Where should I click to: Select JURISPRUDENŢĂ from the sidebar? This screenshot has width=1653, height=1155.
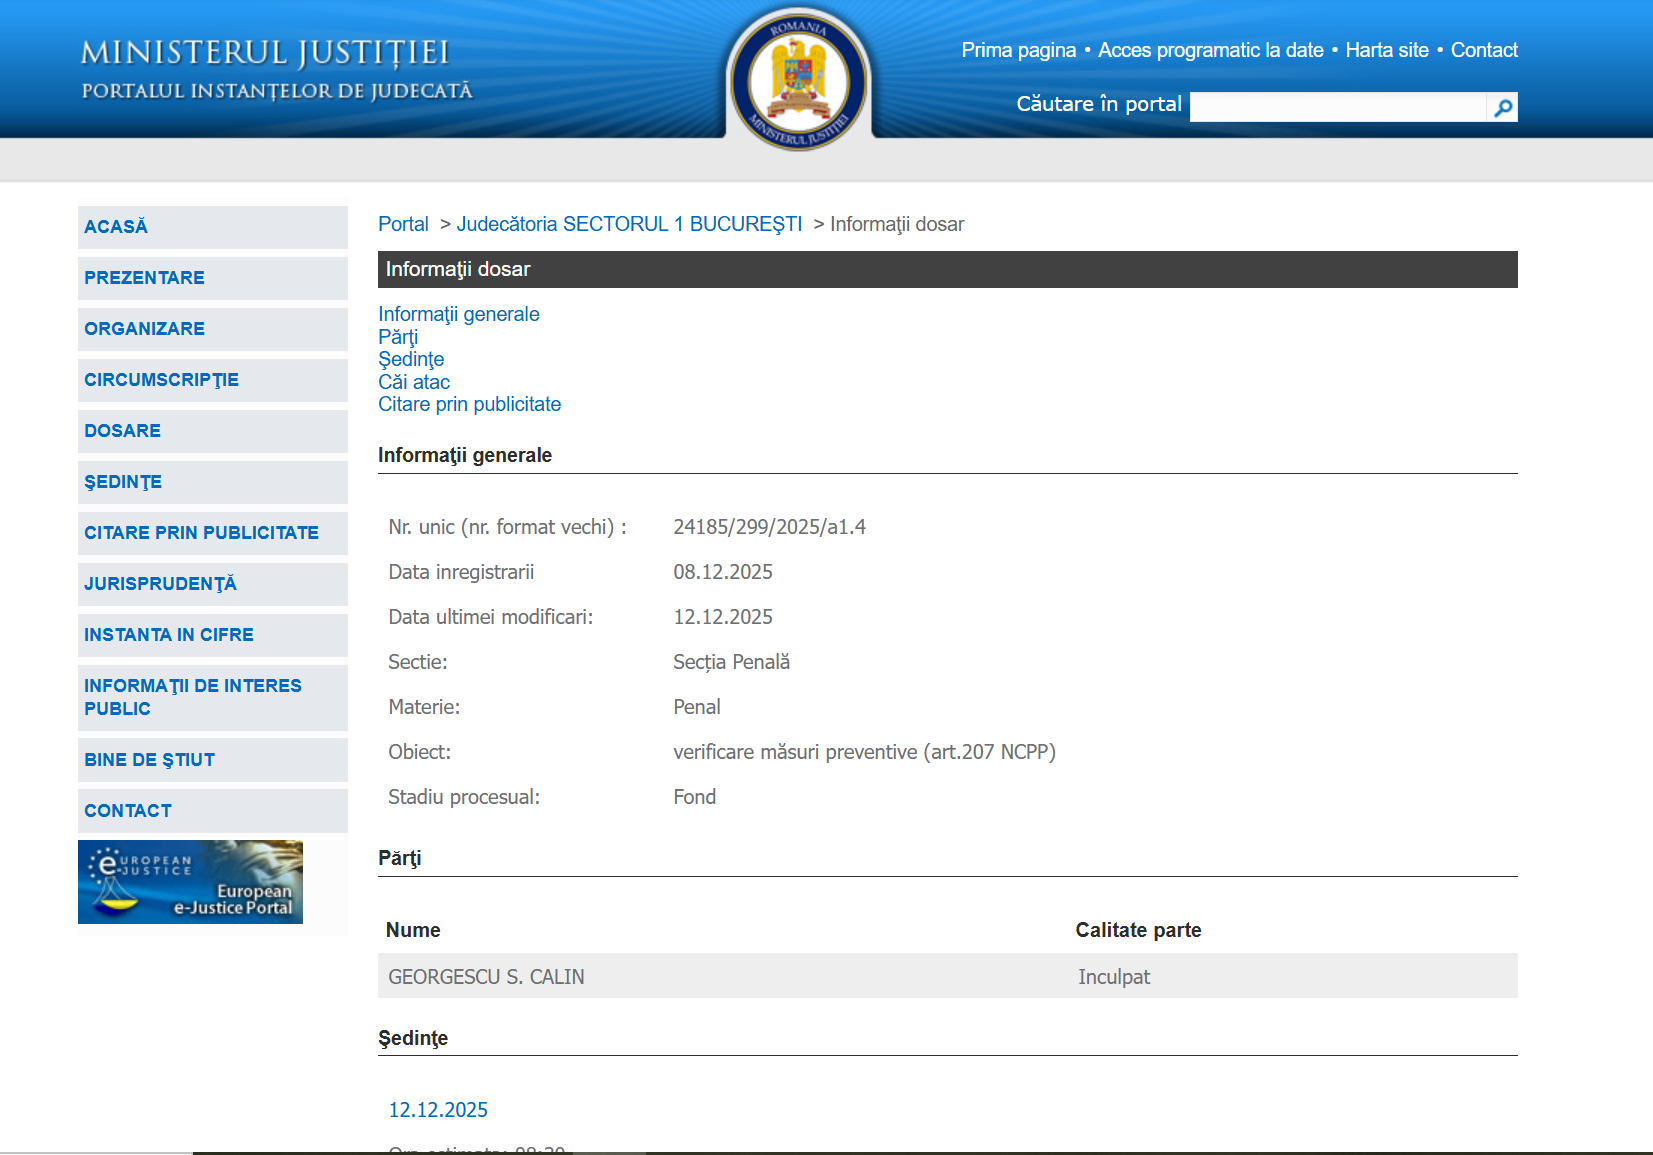pyautogui.click(x=160, y=584)
